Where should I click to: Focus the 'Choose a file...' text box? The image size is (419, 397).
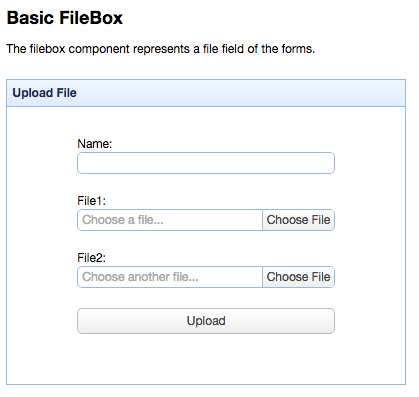[170, 220]
